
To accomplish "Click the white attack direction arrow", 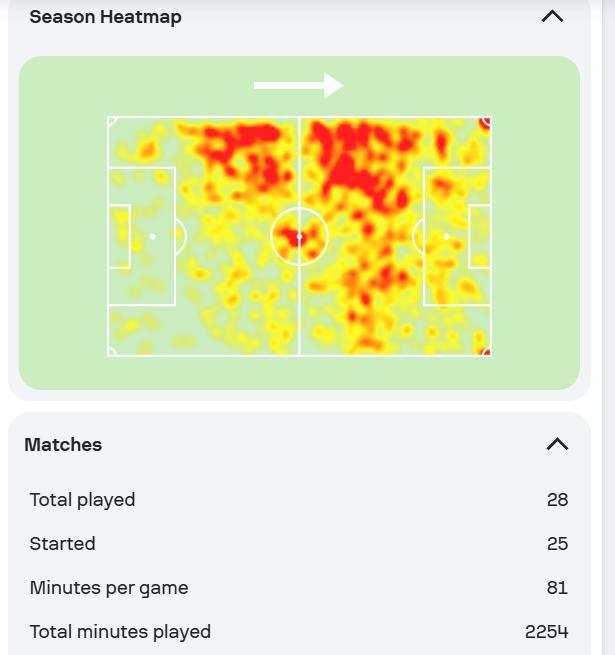I will 298,86.
